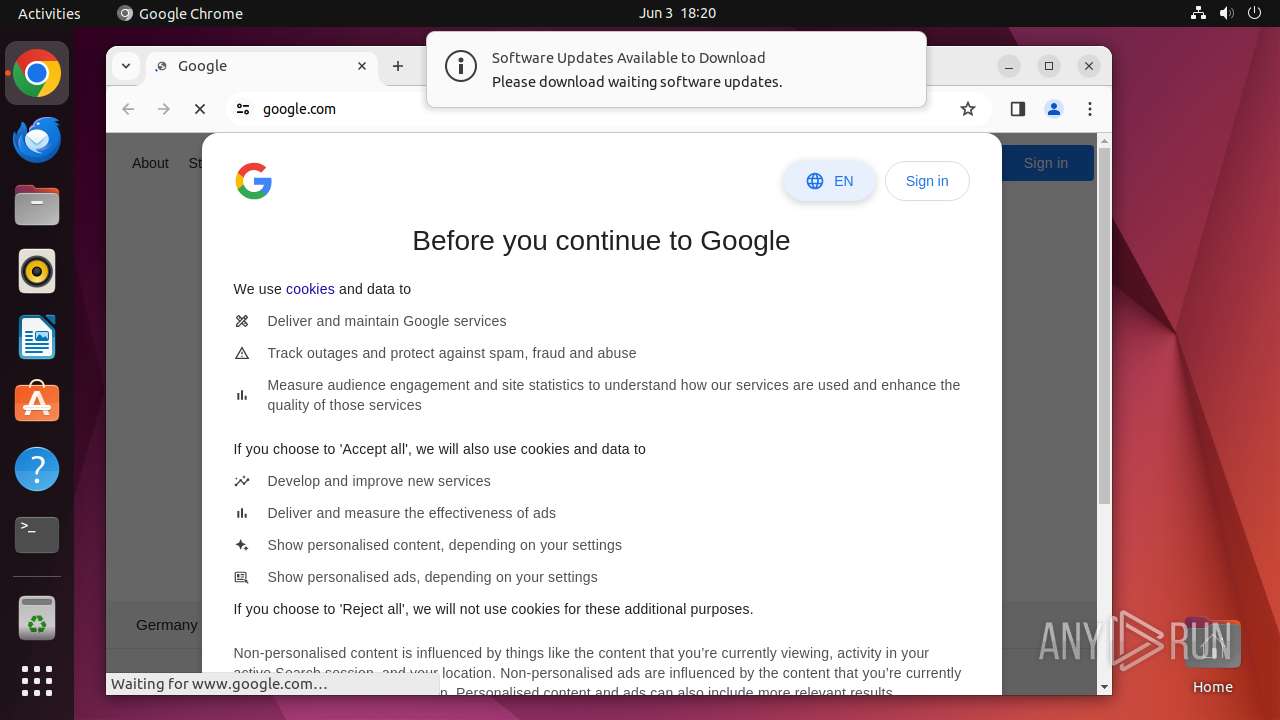Click 'Develop and improve new services' text
This screenshot has width=1280, height=720.
tap(379, 481)
